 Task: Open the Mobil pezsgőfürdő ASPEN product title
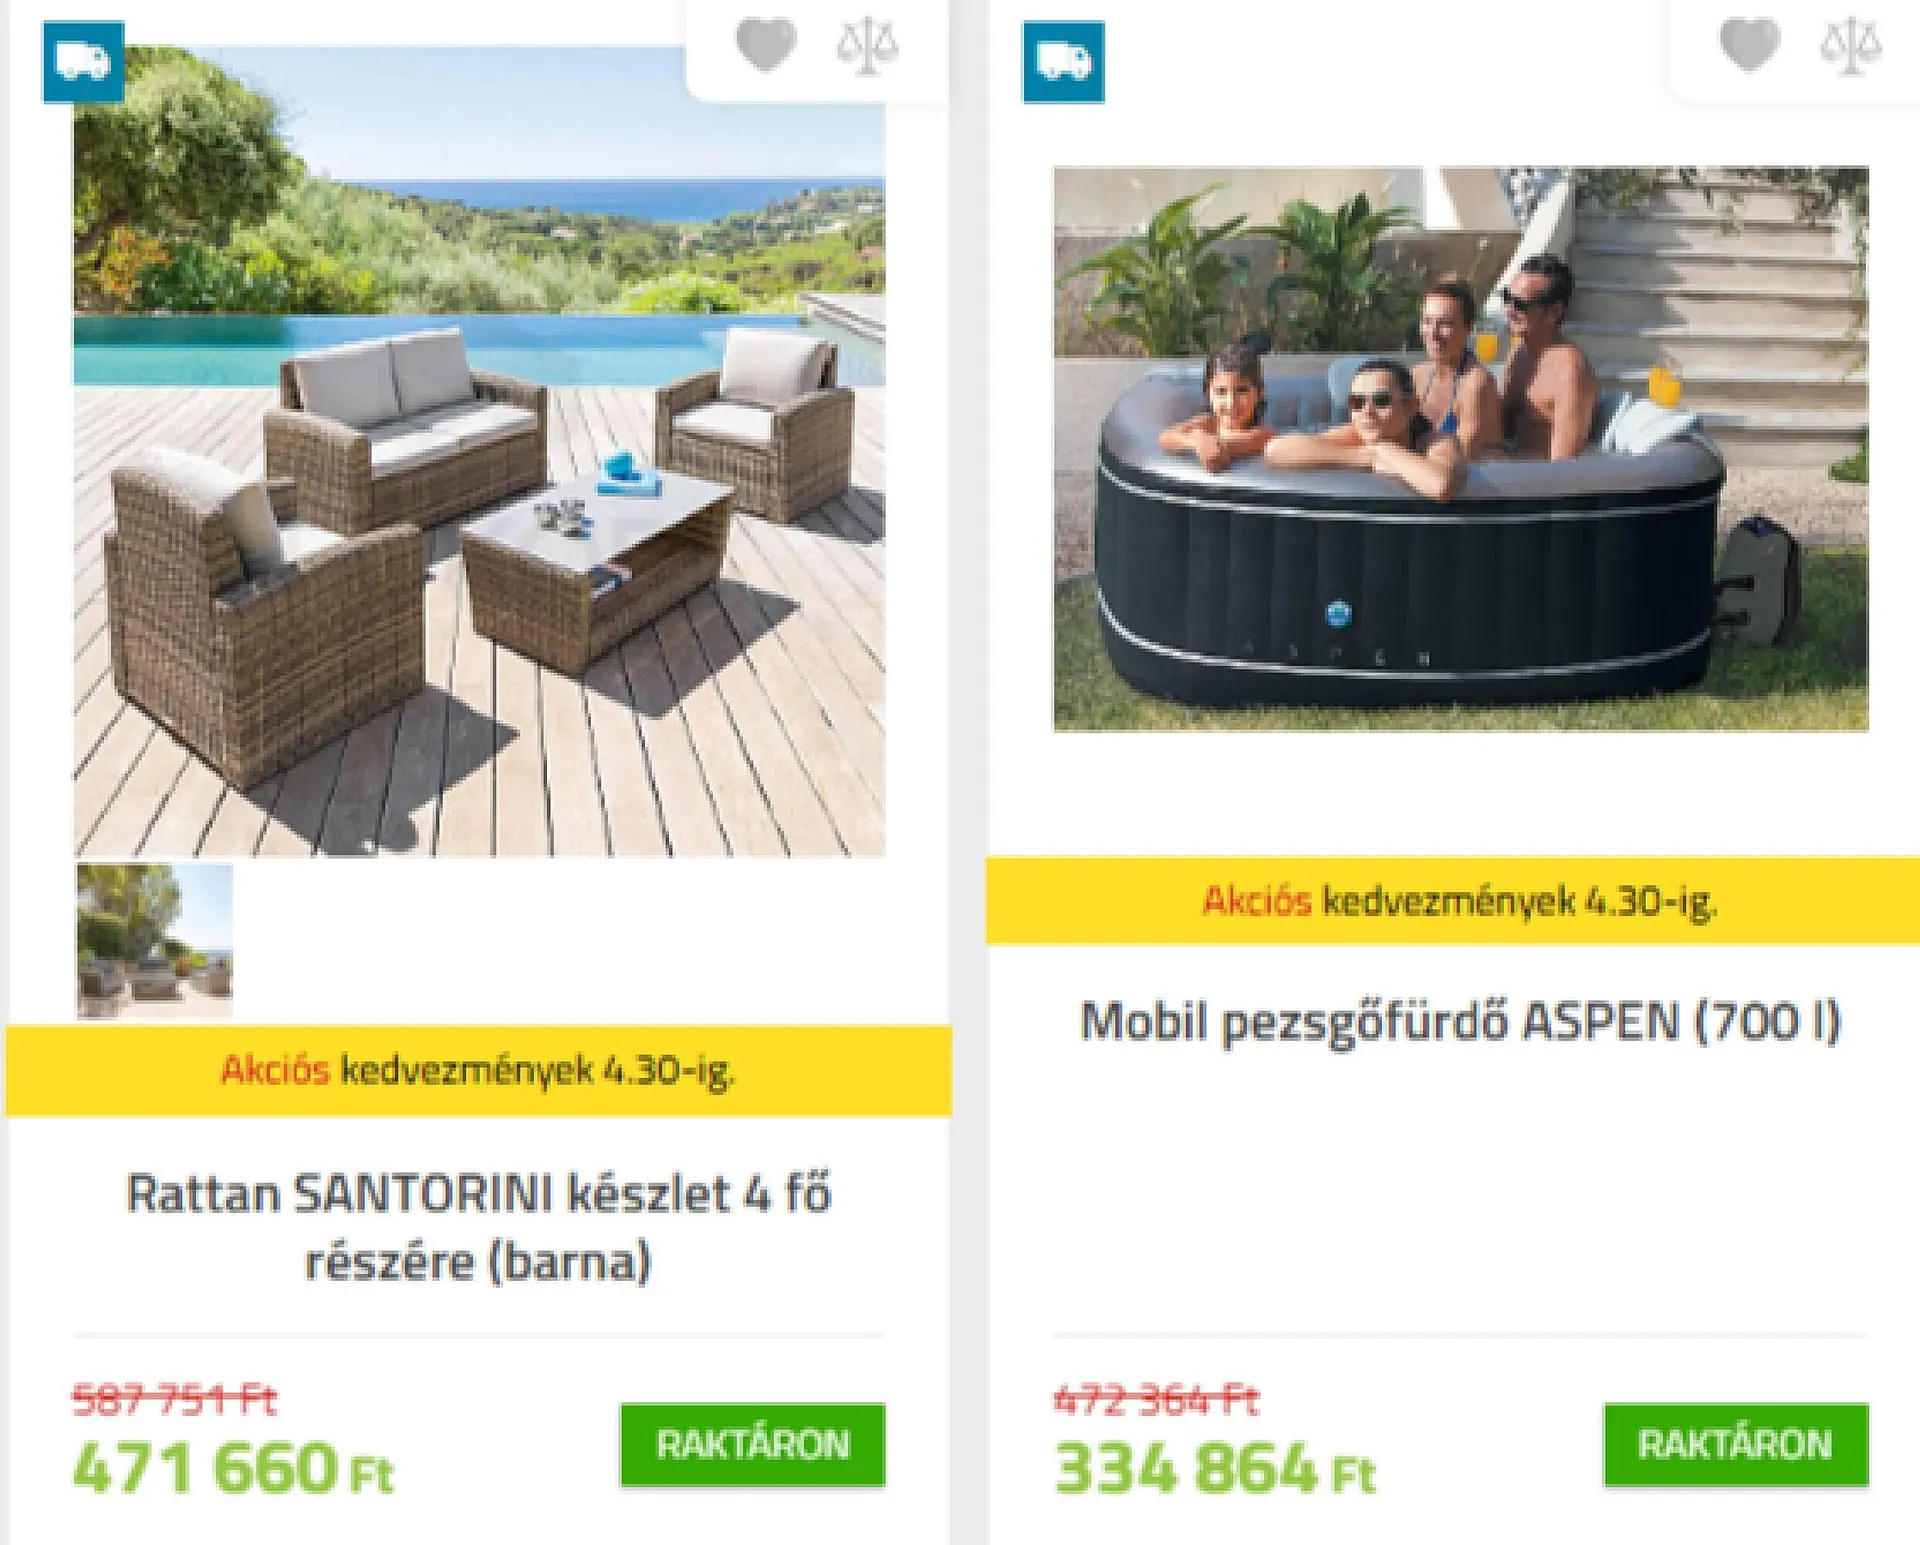(1460, 1022)
